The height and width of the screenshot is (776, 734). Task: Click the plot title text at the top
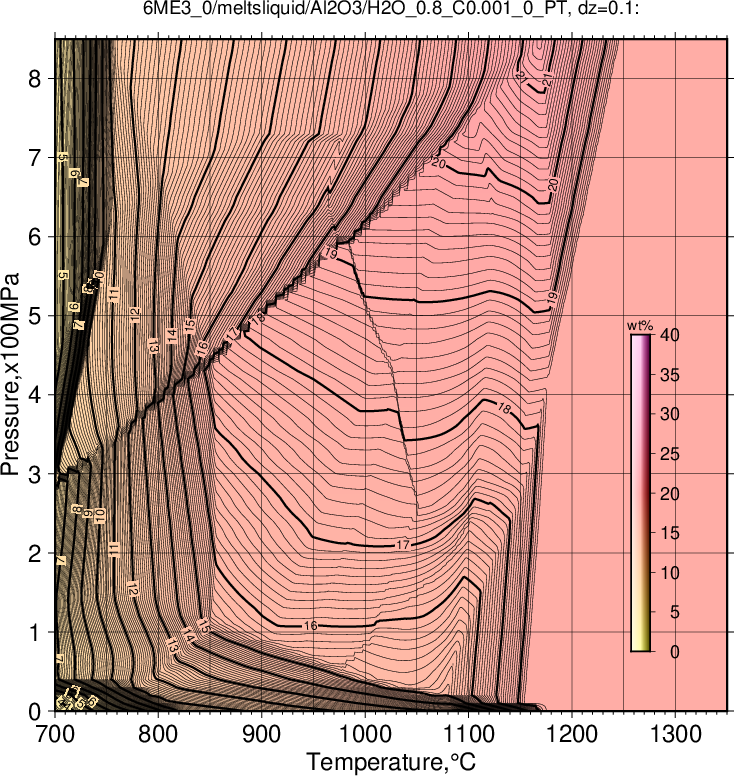coord(391,8)
